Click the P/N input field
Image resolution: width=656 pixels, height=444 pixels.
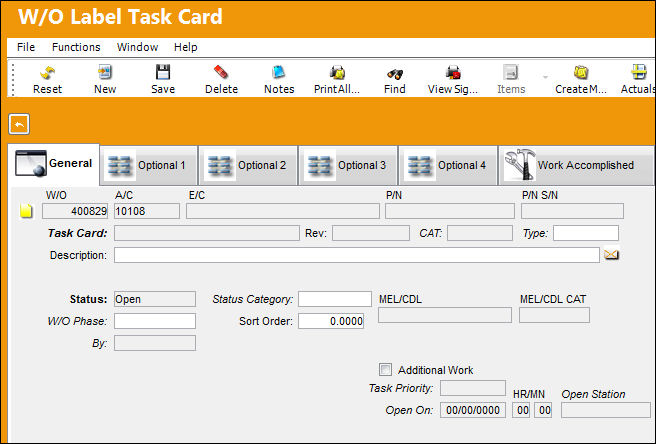click(x=450, y=211)
